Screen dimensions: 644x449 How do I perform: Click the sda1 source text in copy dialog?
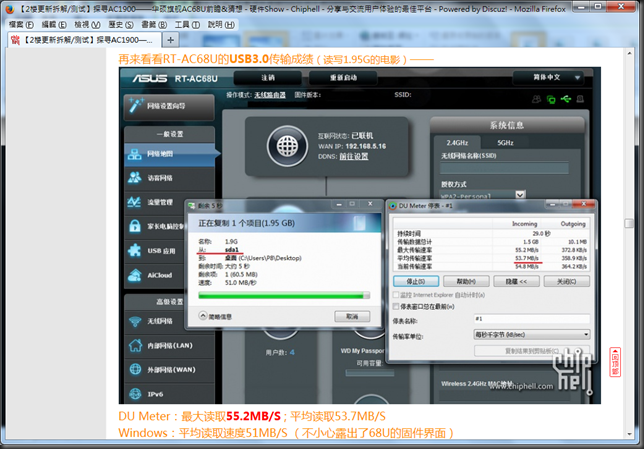tap(232, 249)
